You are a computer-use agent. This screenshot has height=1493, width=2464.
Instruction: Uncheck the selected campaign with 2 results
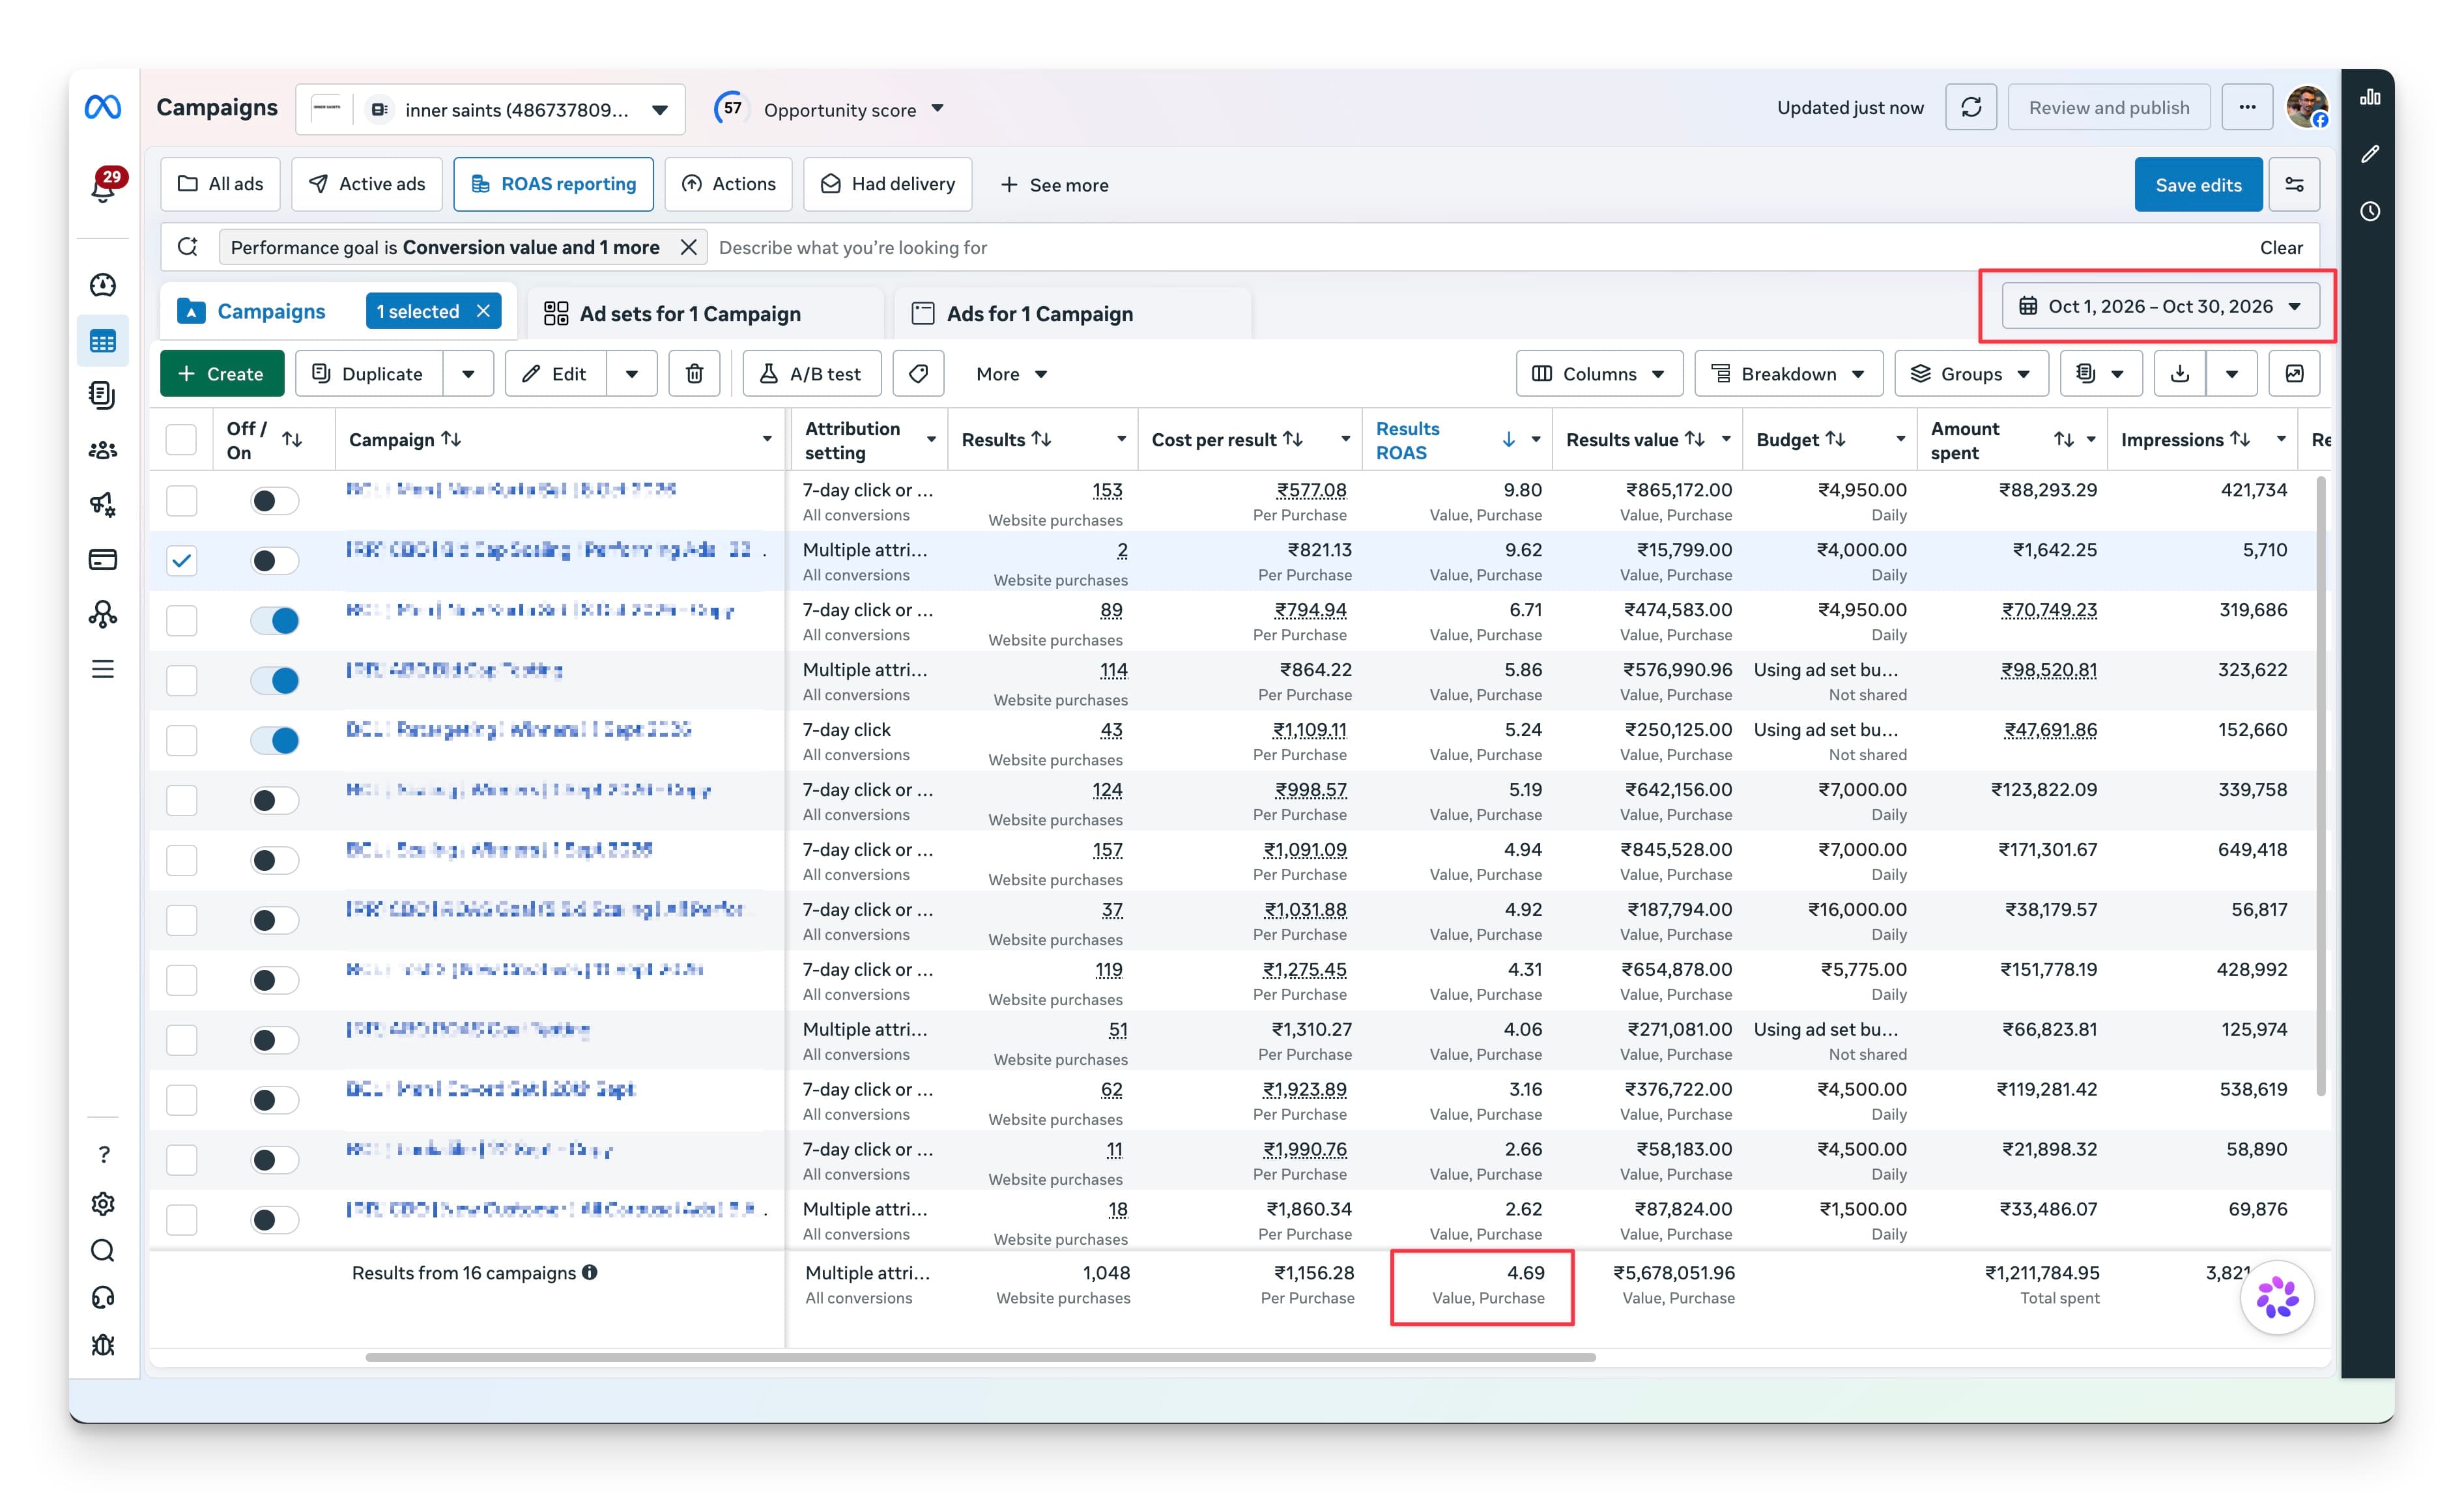181,560
